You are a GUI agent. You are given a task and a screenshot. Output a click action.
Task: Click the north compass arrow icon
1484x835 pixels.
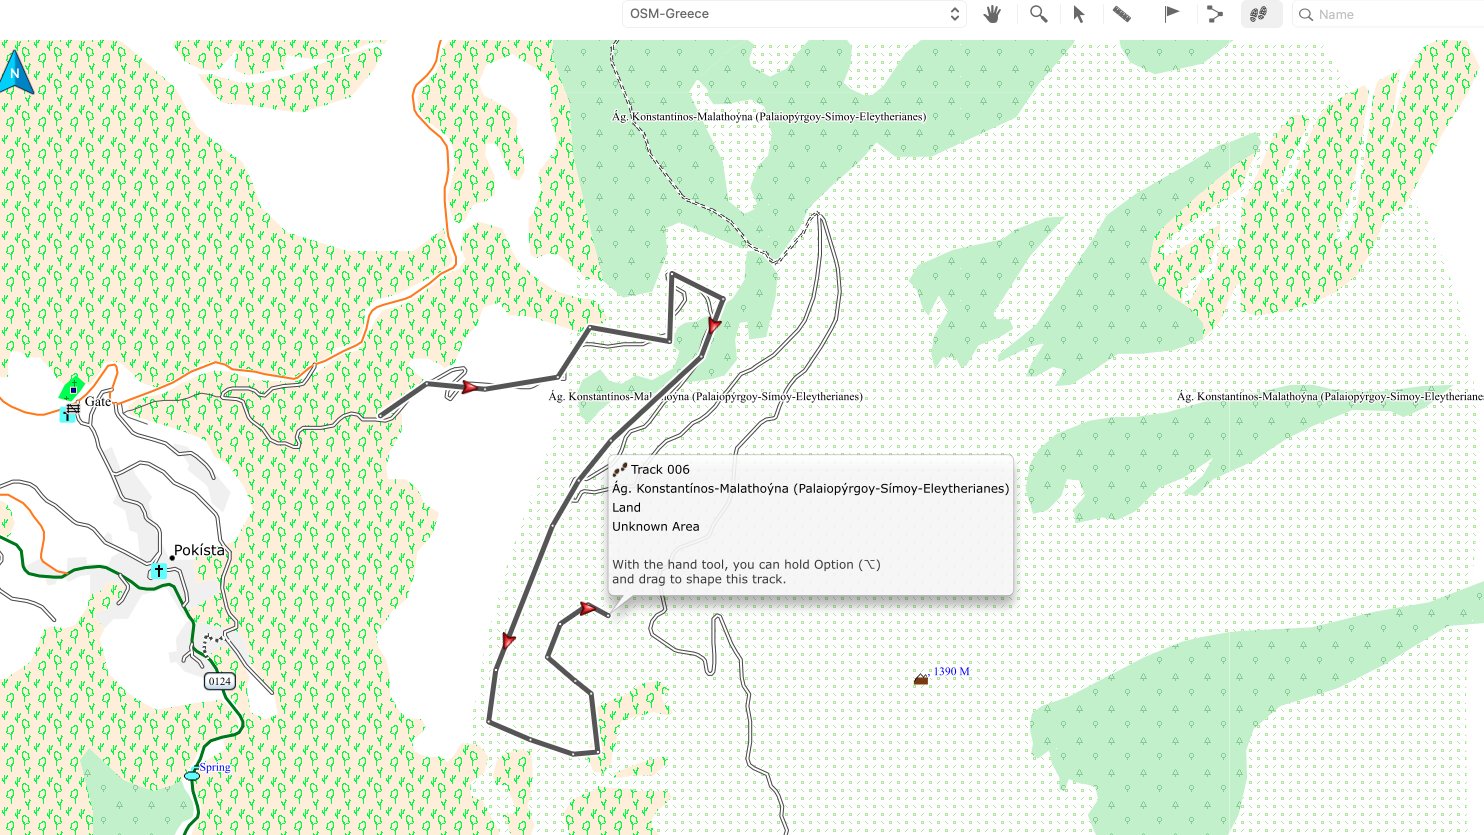pyautogui.click(x=16, y=74)
